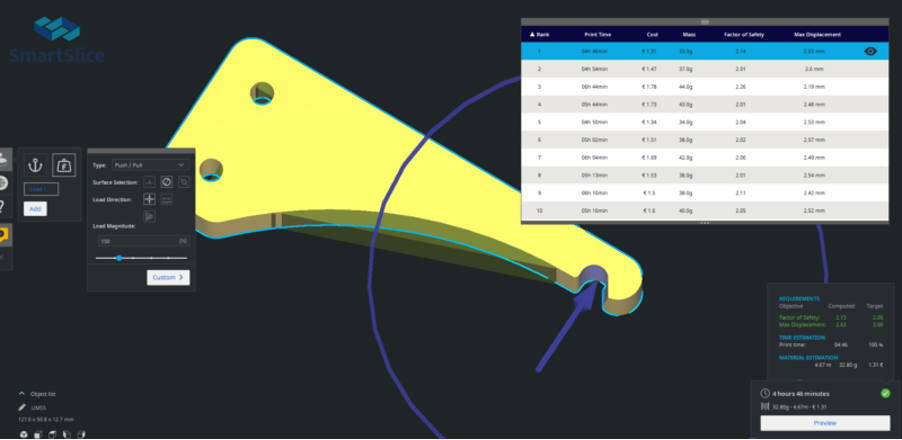
Task: Choose the circular surface selection icon
Action: click(166, 183)
